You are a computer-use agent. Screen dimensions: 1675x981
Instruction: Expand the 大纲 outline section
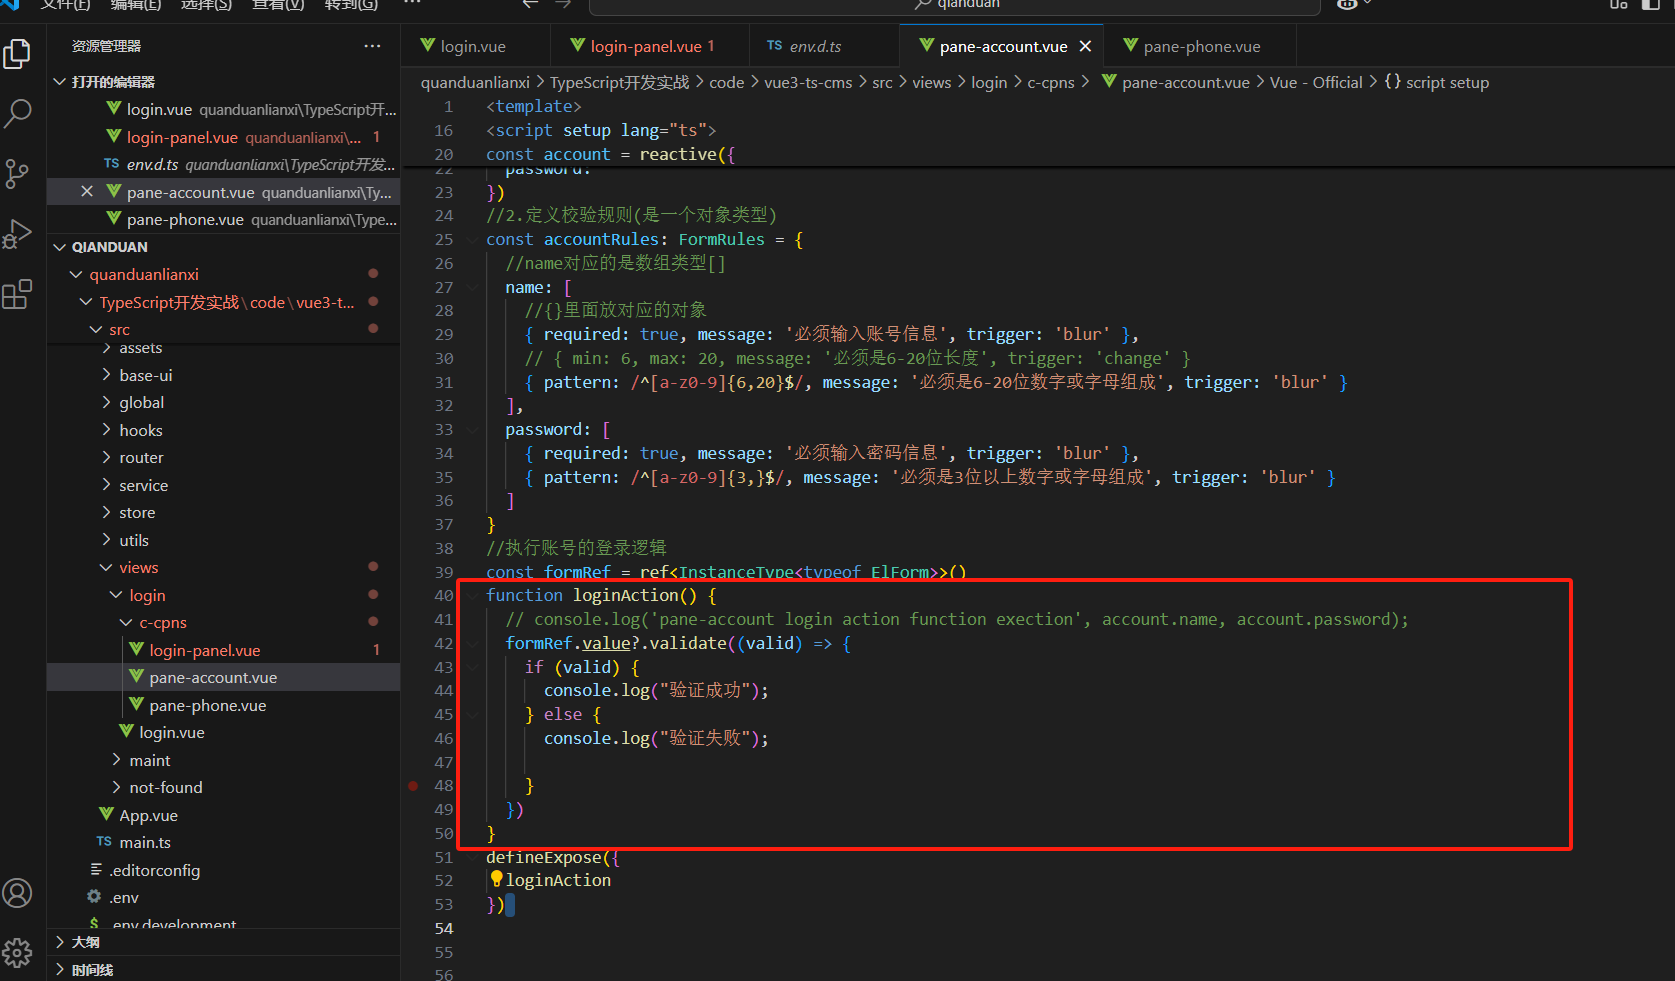tap(223, 942)
